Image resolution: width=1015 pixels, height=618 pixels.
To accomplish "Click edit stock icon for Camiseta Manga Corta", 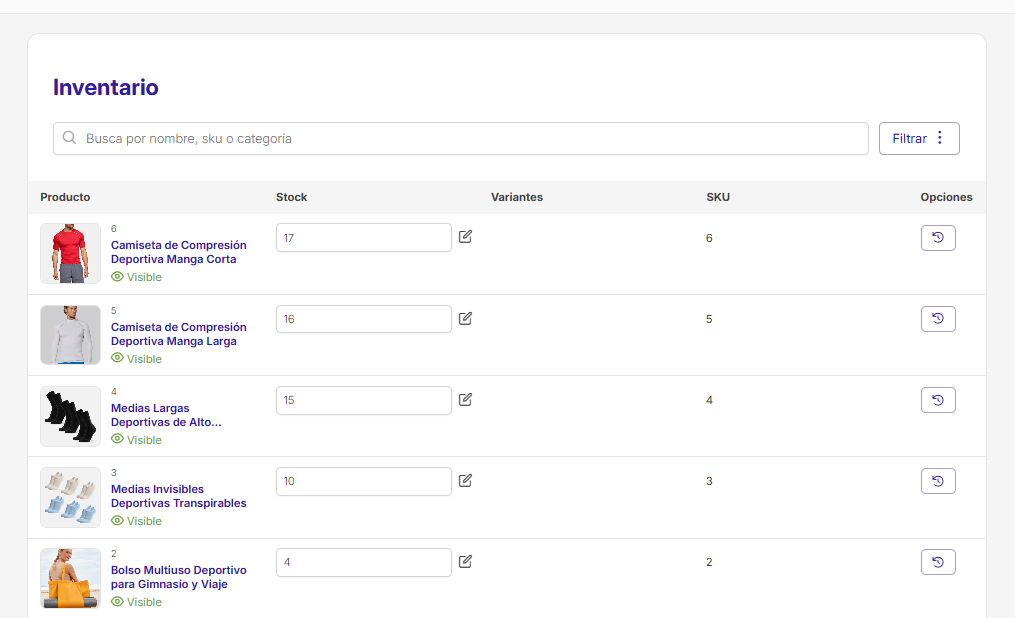I will 465,237.
